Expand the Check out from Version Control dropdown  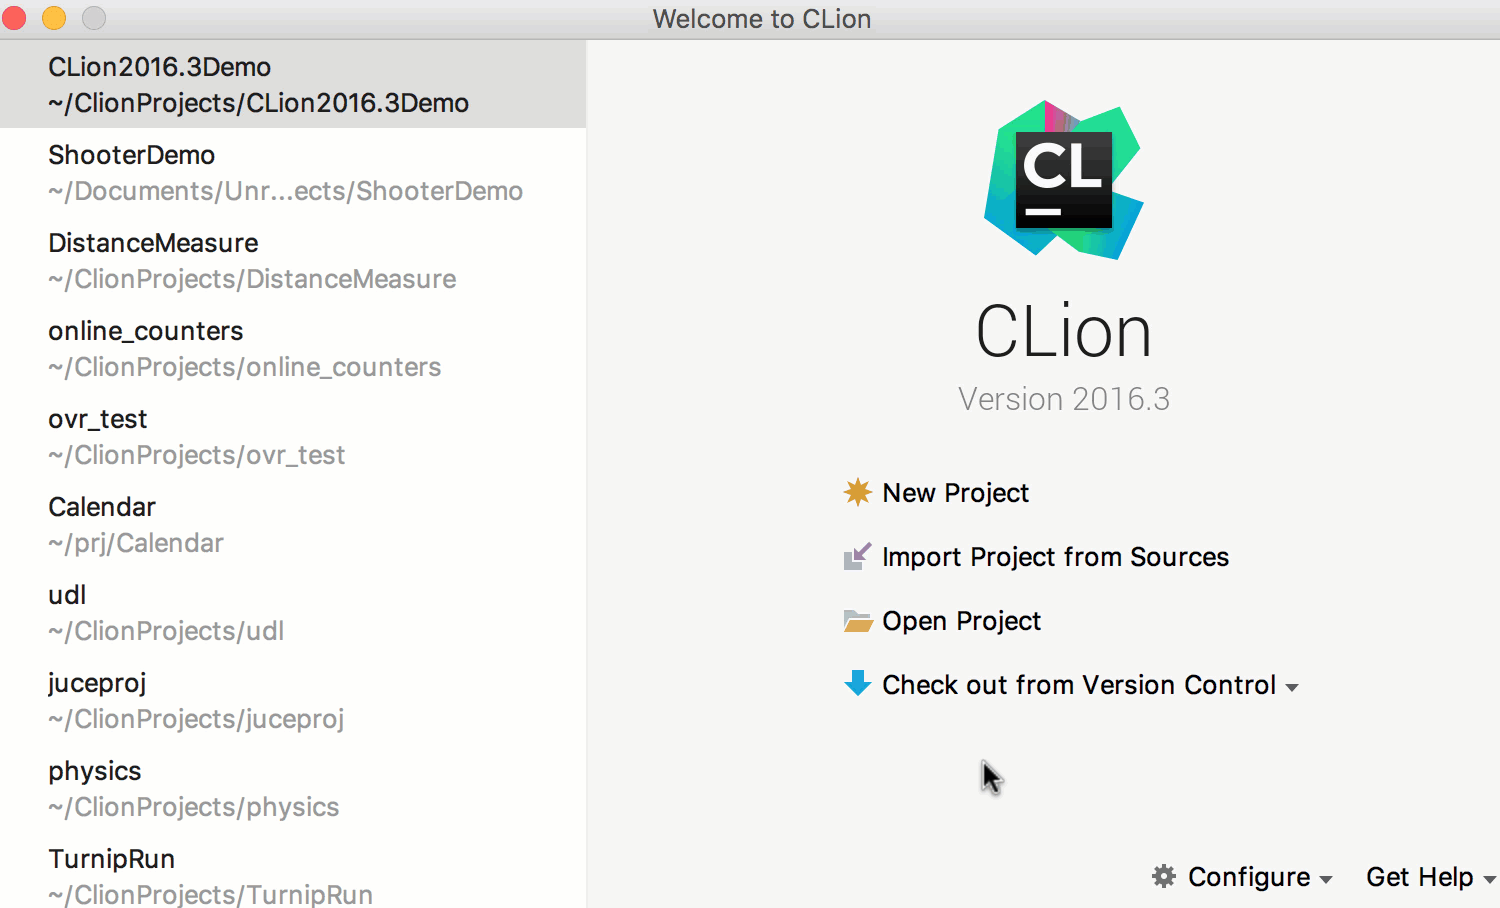(1292, 687)
